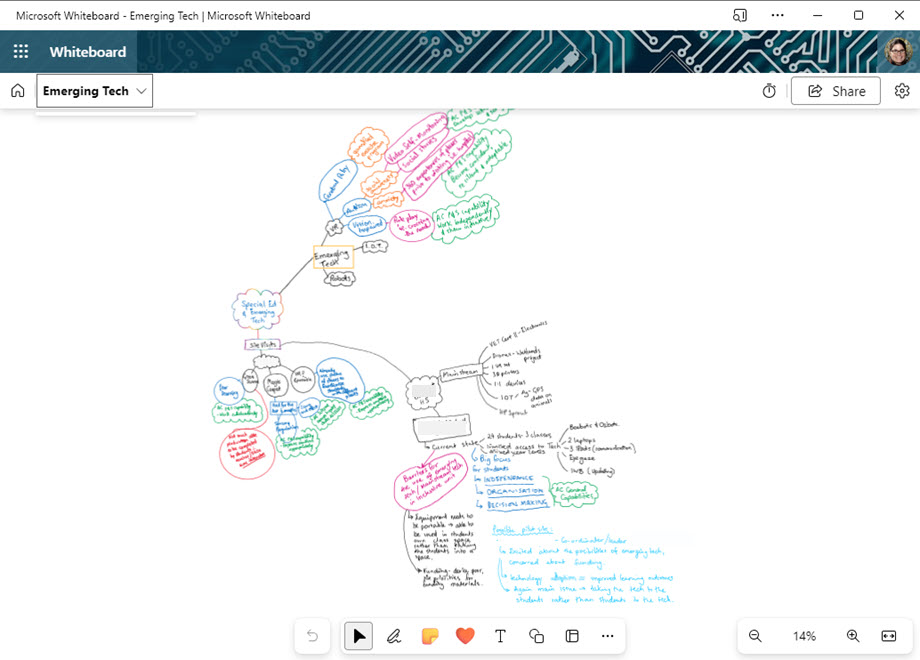Select the AC General Capabilities green cloud
This screenshot has width=920, height=660.
pos(573,493)
